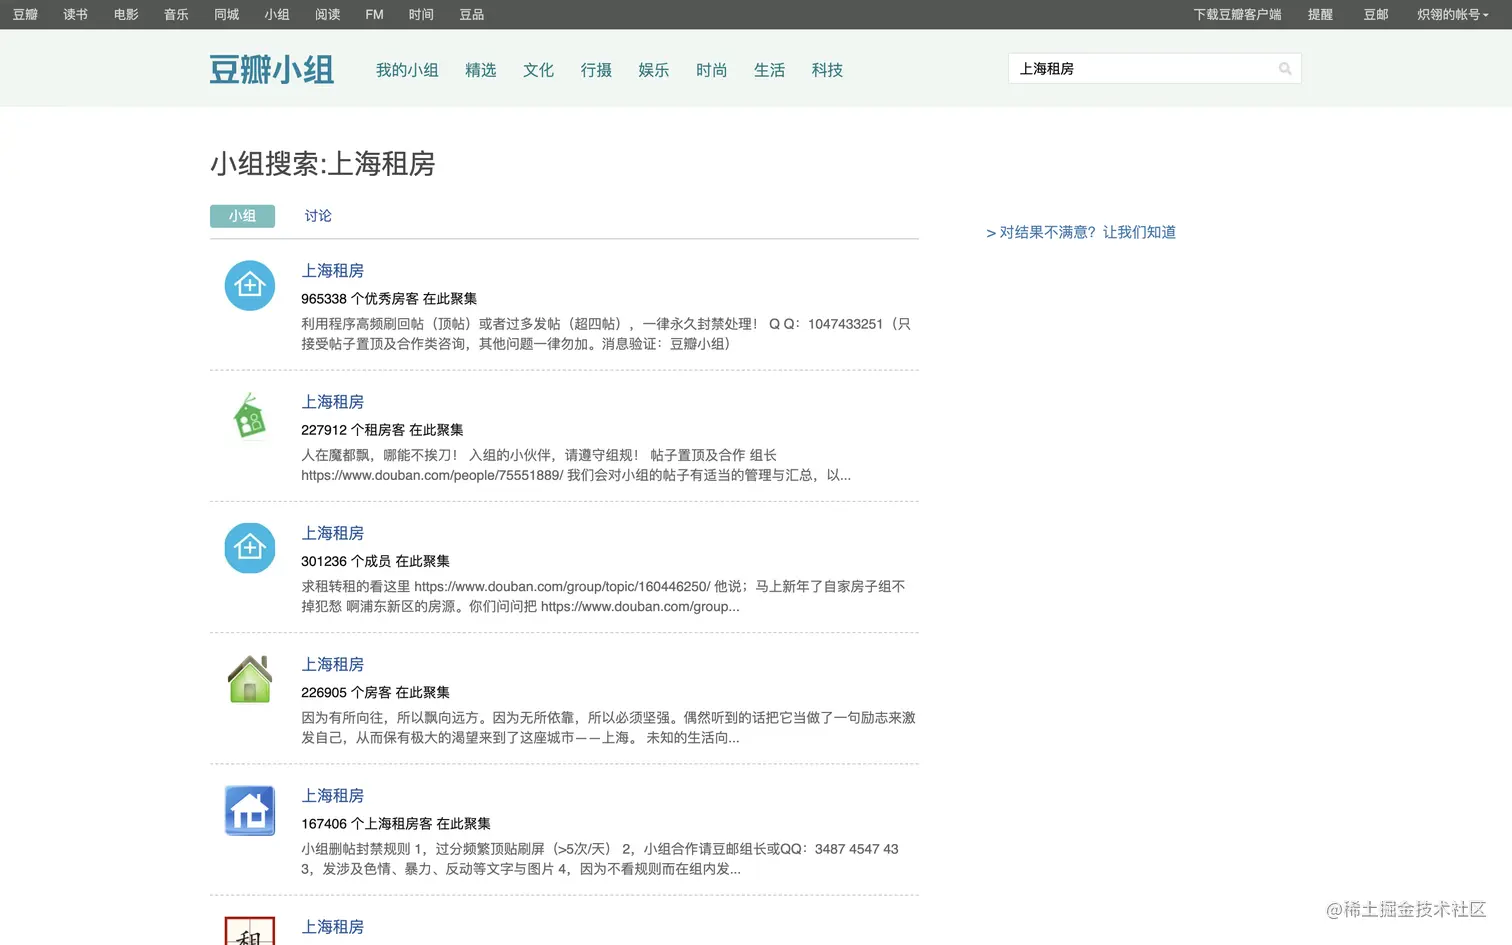Switch to the 讨论 results tab

pyautogui.click(x=318, y=216)
